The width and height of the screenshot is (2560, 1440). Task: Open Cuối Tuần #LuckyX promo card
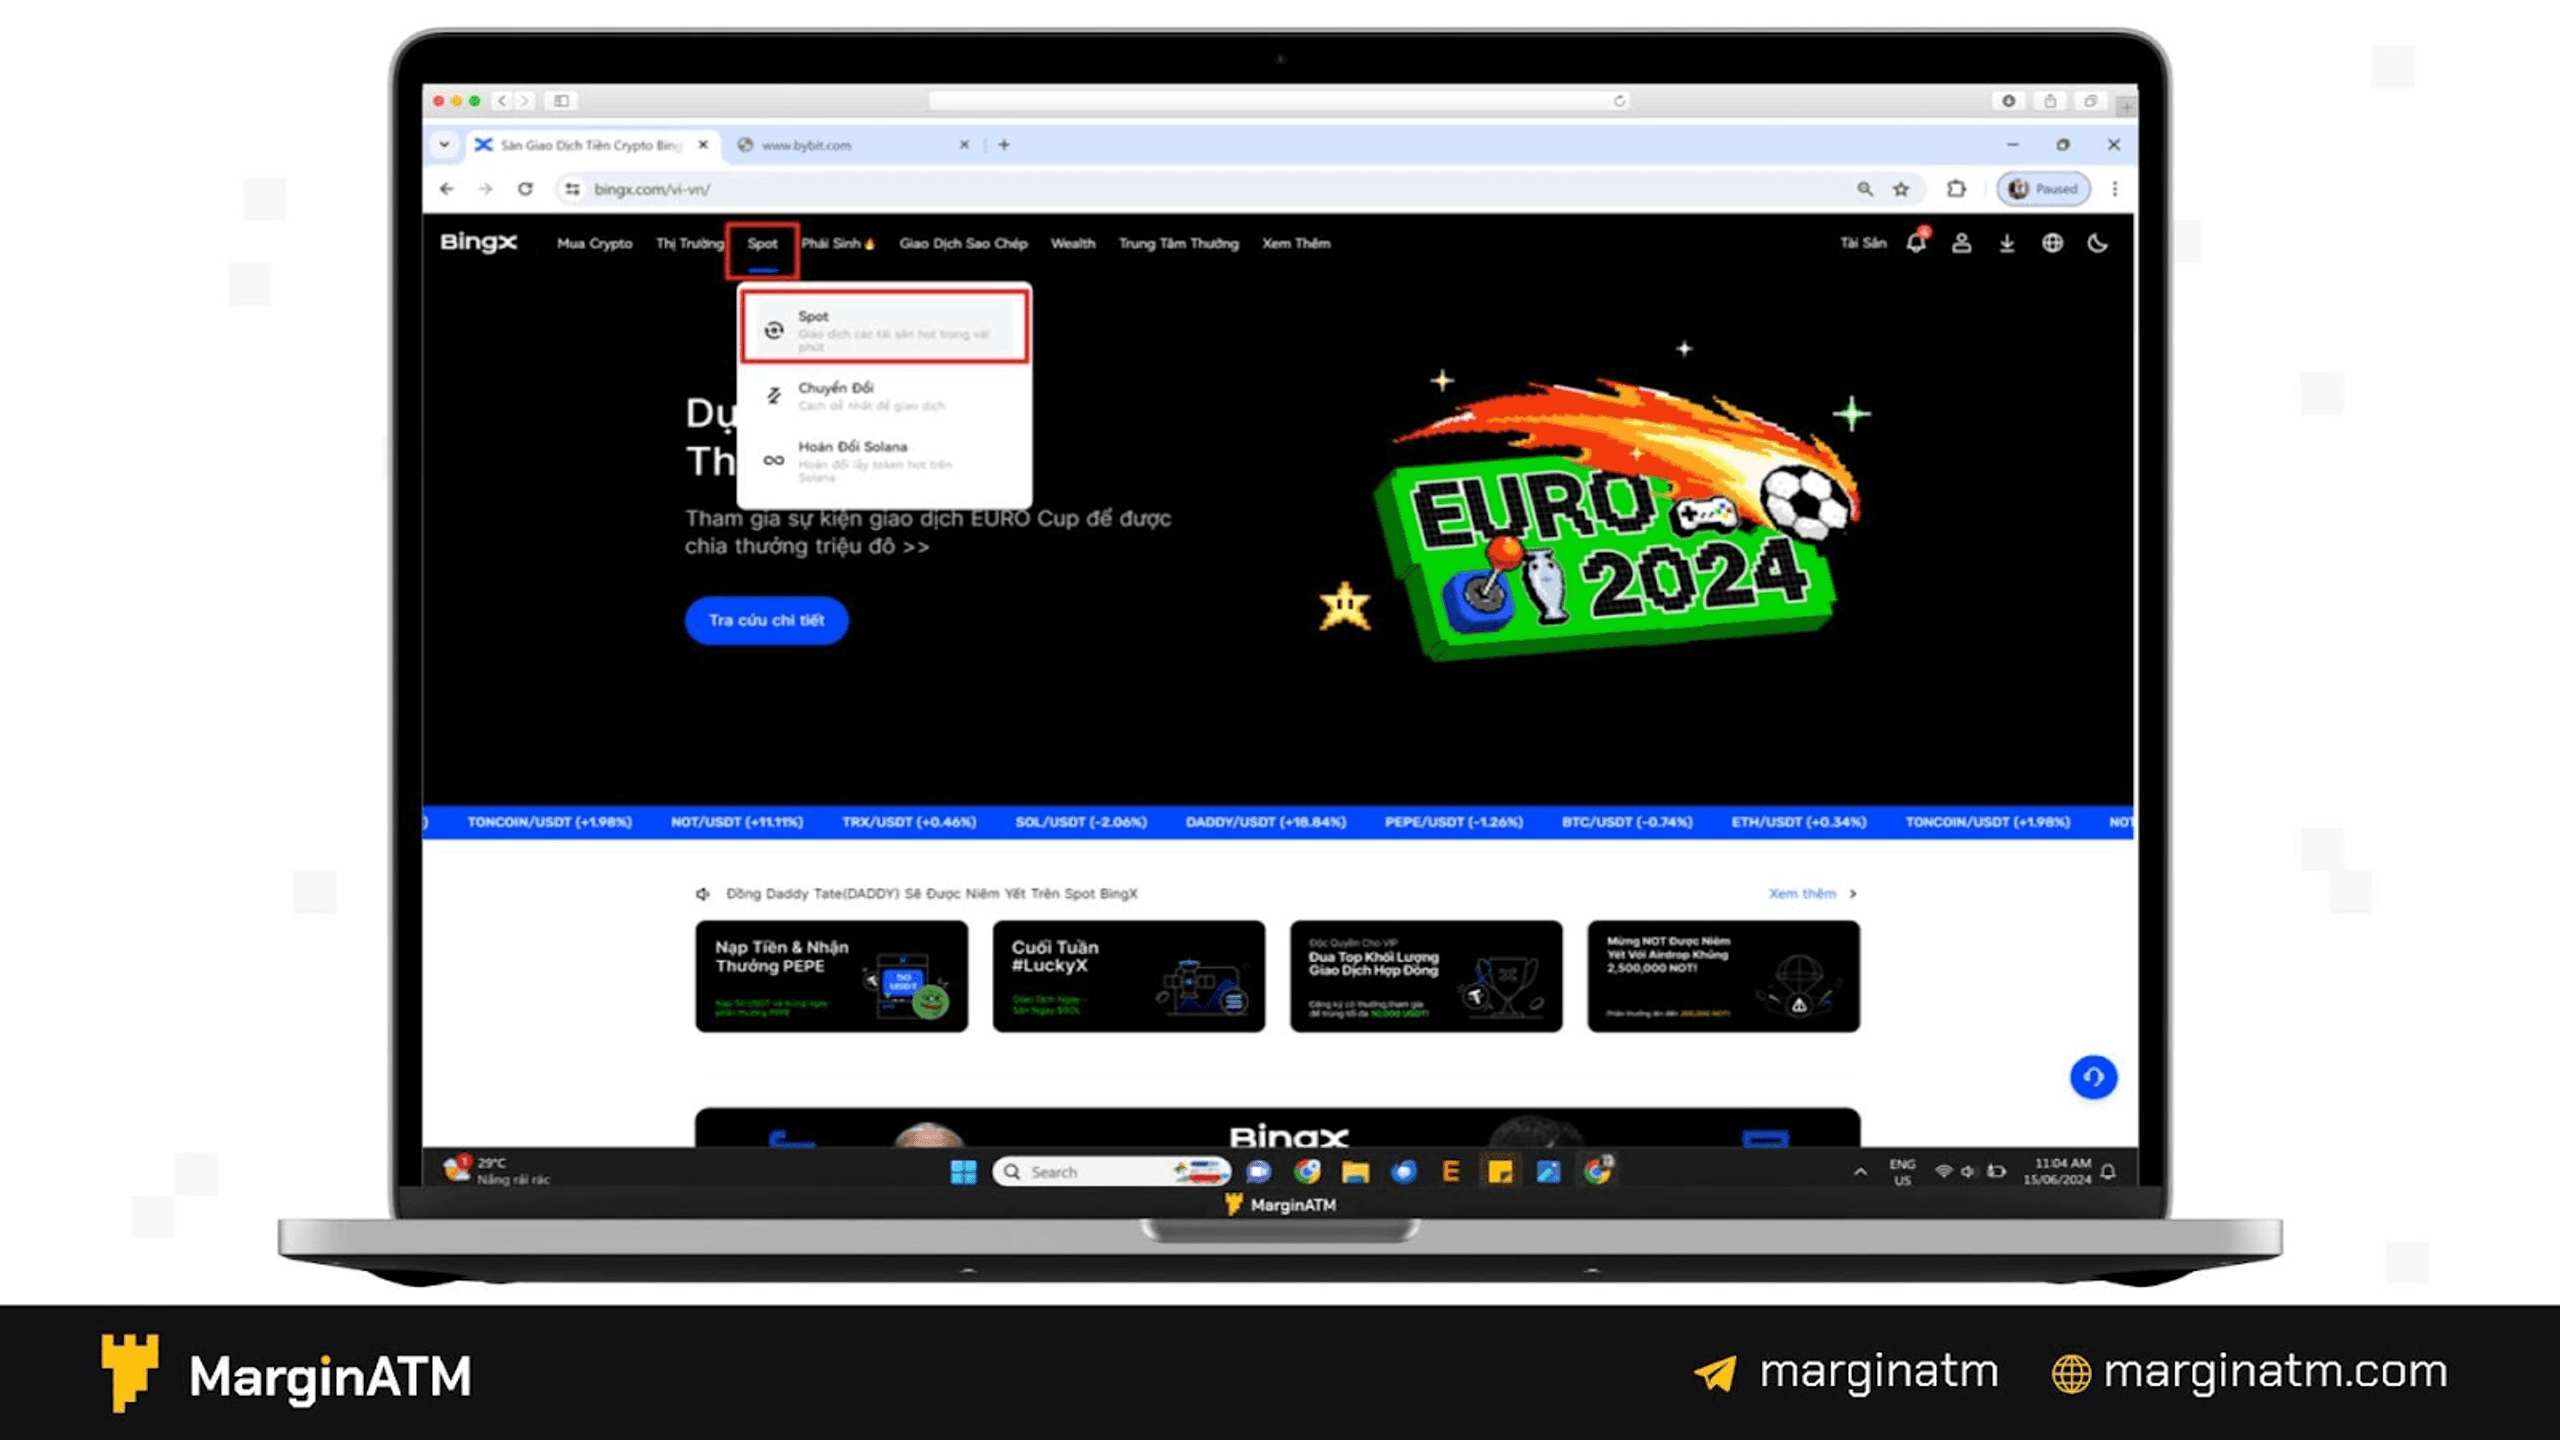pos(1128,976)
